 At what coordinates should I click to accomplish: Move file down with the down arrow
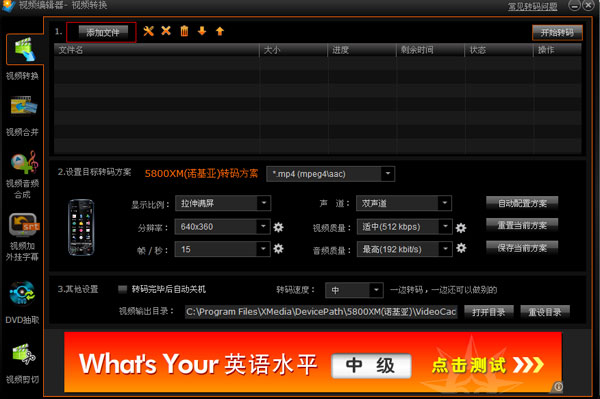coord(202,31)
